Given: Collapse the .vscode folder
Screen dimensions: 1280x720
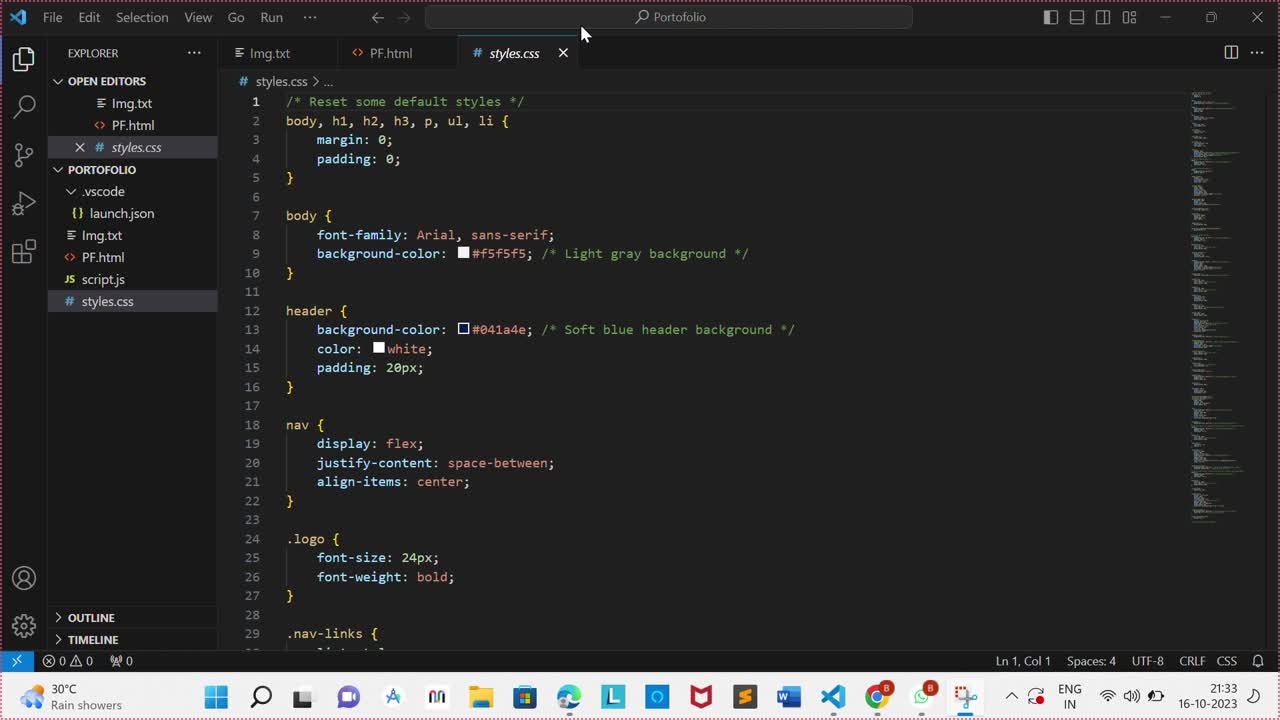Looking at the screenshot, I should pyautogui.click(x=103, y=191).
